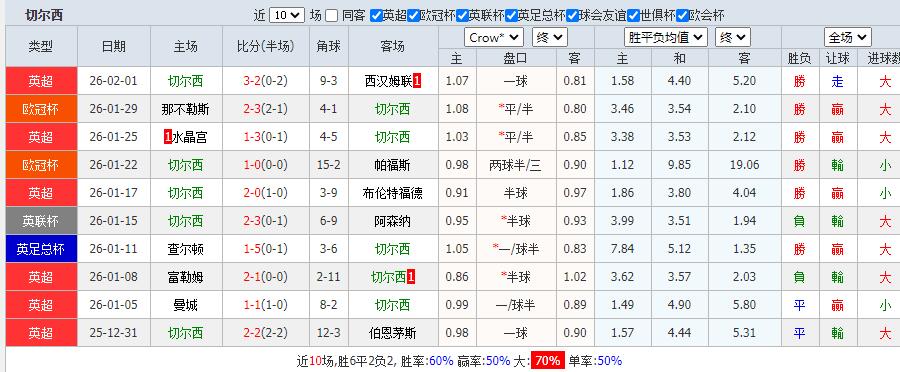This screenshot has width=900, height=372.
Task: Click the 英联杯 type label on 26-01-15
Action: coord(41,221)
